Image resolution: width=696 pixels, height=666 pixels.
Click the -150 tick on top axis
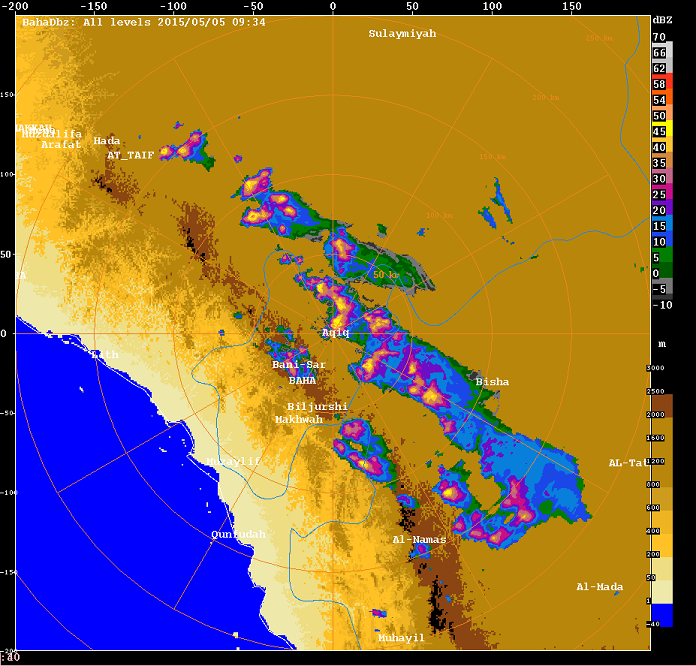click(x=94, y=6)
